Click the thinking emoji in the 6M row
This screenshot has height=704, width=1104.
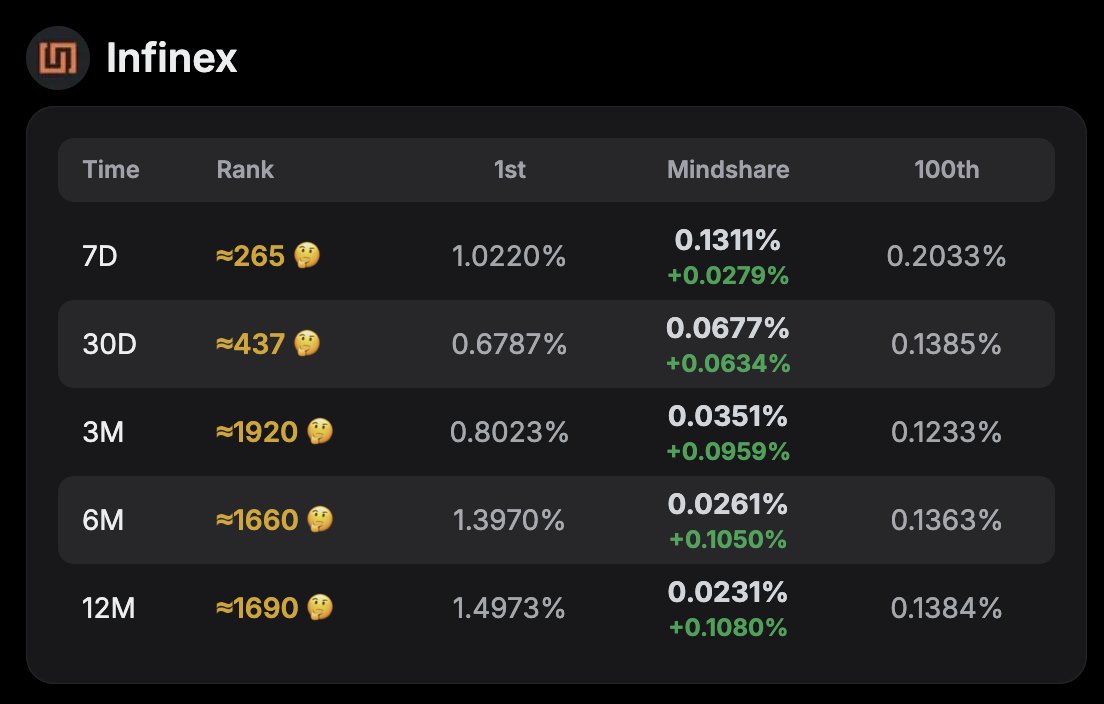tap(320, 520)
